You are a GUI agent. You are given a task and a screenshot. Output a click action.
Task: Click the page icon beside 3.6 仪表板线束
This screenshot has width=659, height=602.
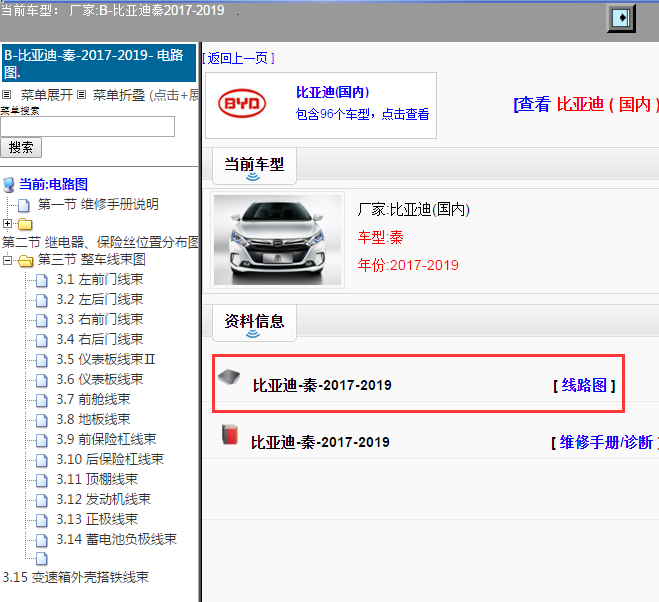pos(42,380)
